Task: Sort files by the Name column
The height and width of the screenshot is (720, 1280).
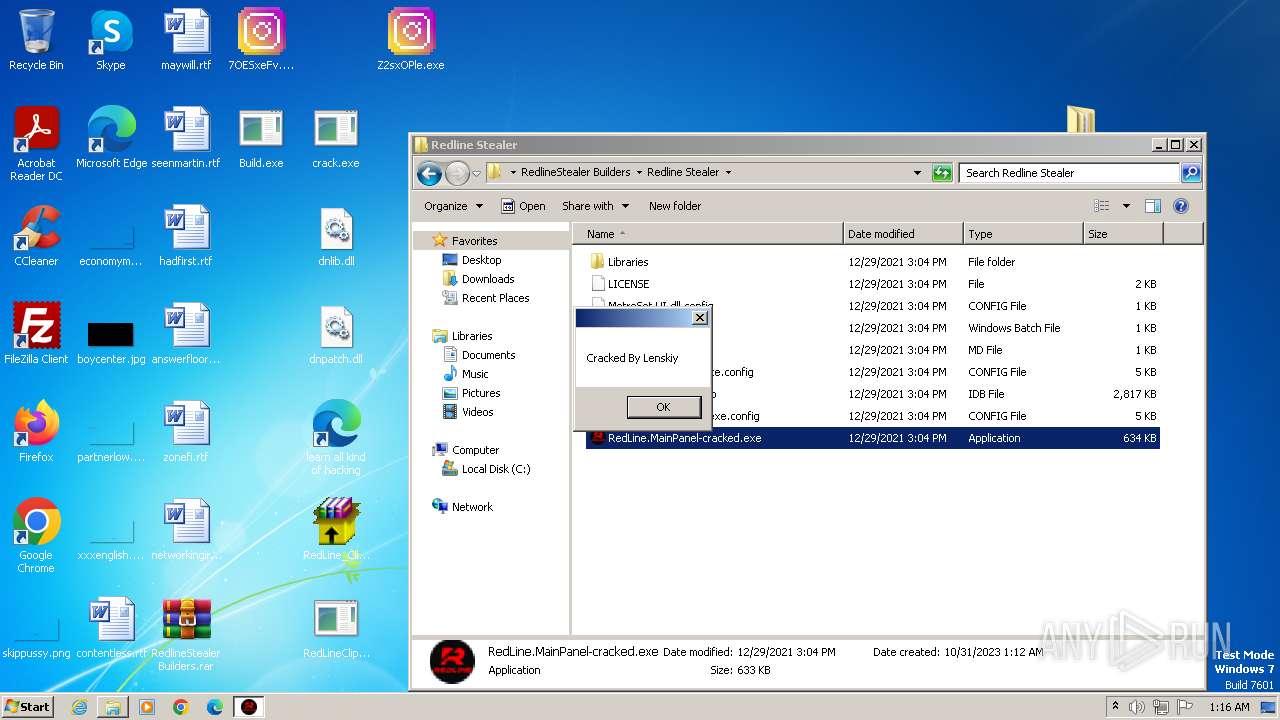Action: pos(707,234)
